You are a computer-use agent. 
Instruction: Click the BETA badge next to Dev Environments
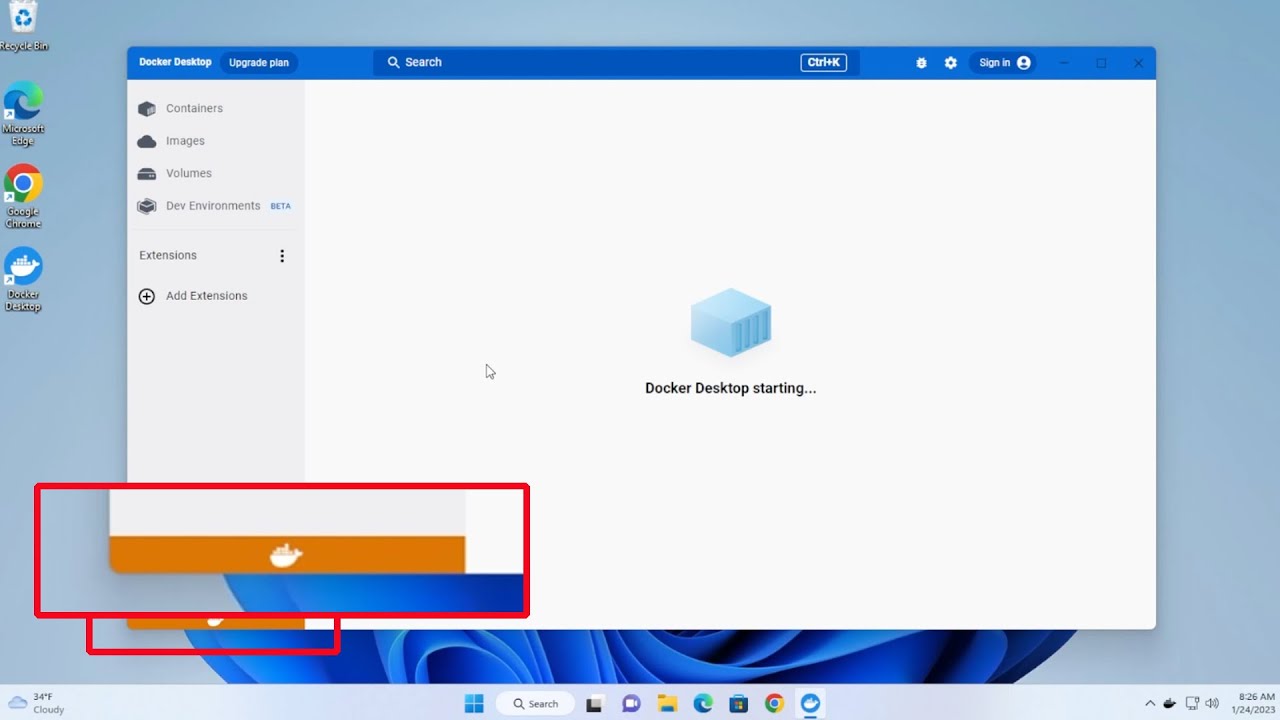tap(281, 206)
